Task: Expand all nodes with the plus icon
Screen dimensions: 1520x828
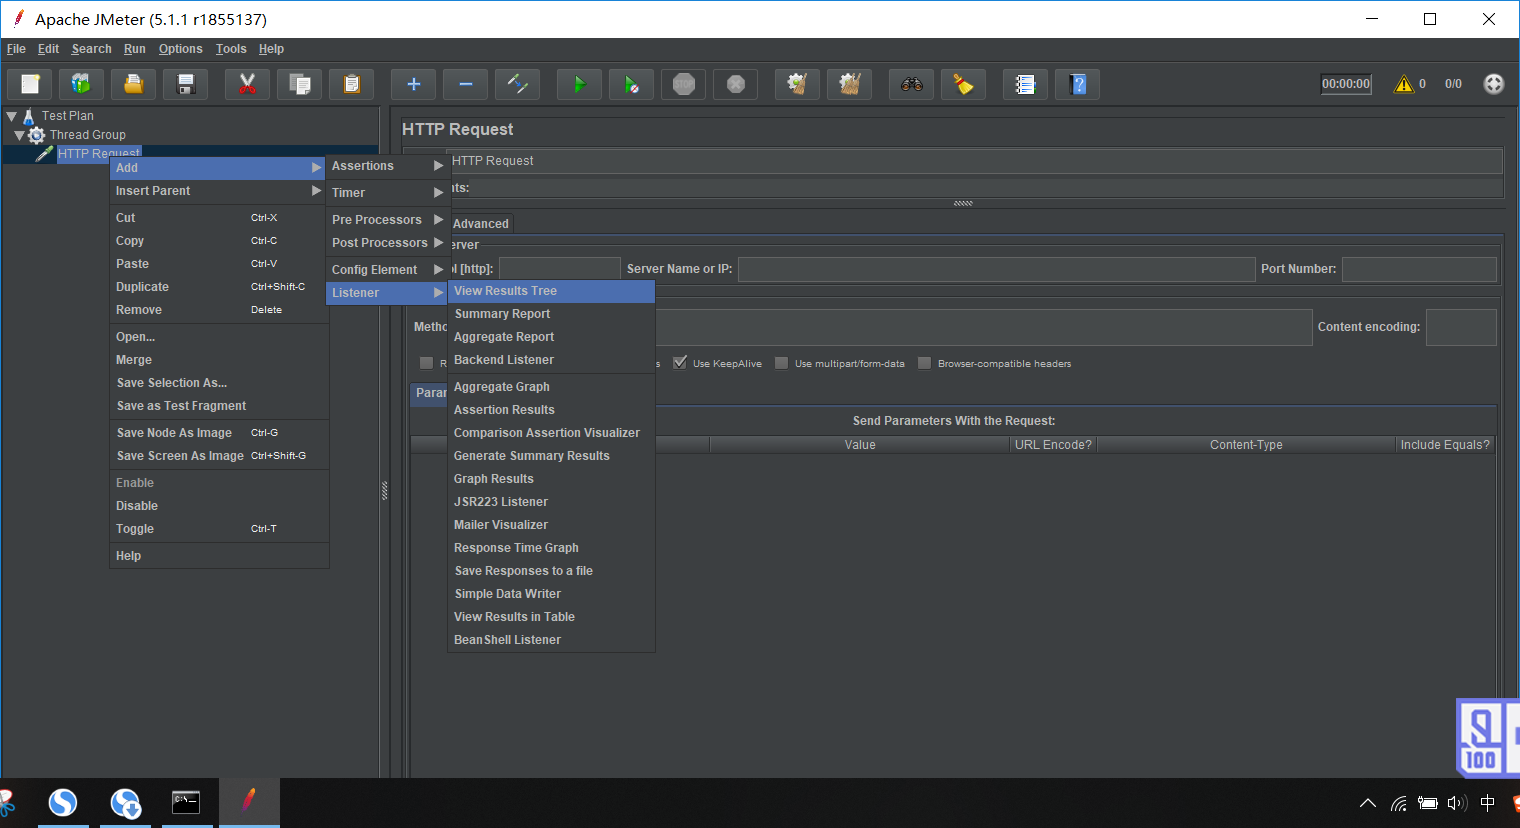Action: point(413,85)
